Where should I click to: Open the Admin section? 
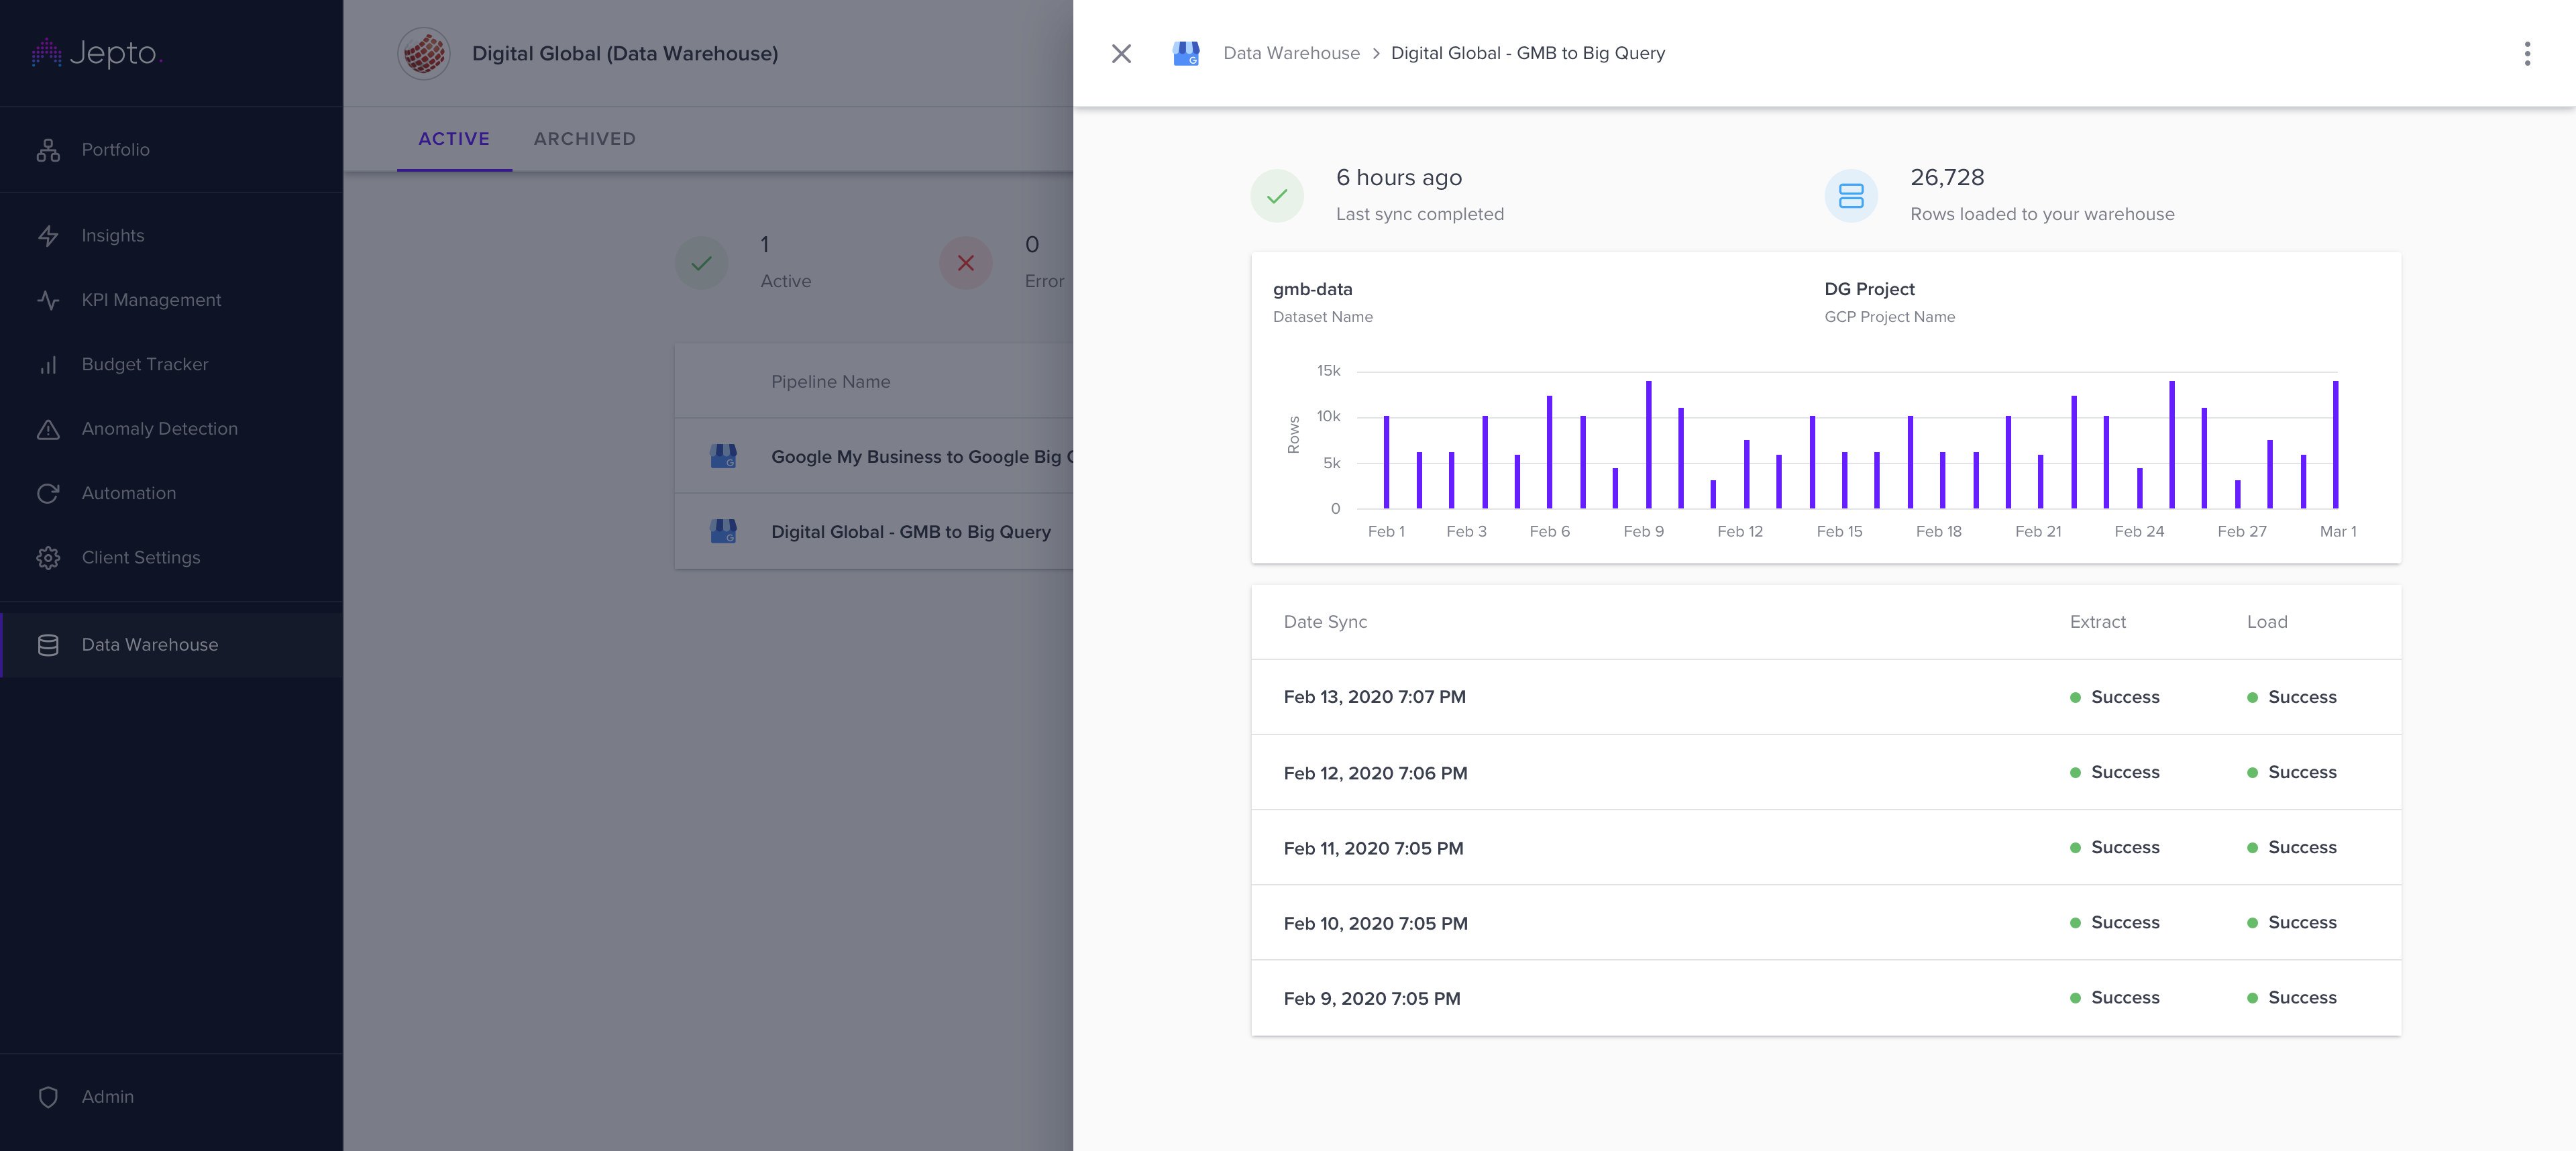[x=171, y=1097]
